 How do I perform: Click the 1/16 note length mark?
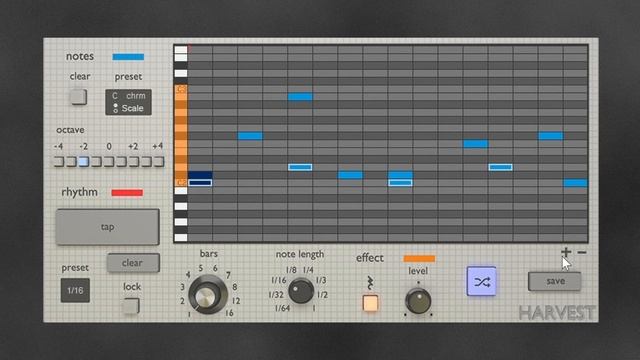(x=279, y=280)
